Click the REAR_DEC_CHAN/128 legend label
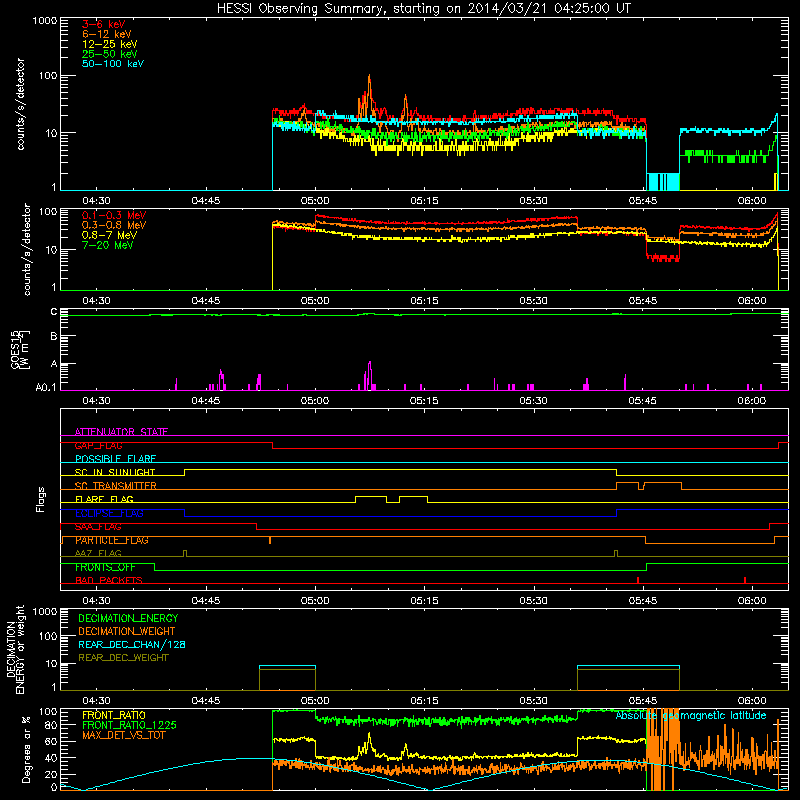The height and width of the screenshot is (800, 800). tap(132, 645)
